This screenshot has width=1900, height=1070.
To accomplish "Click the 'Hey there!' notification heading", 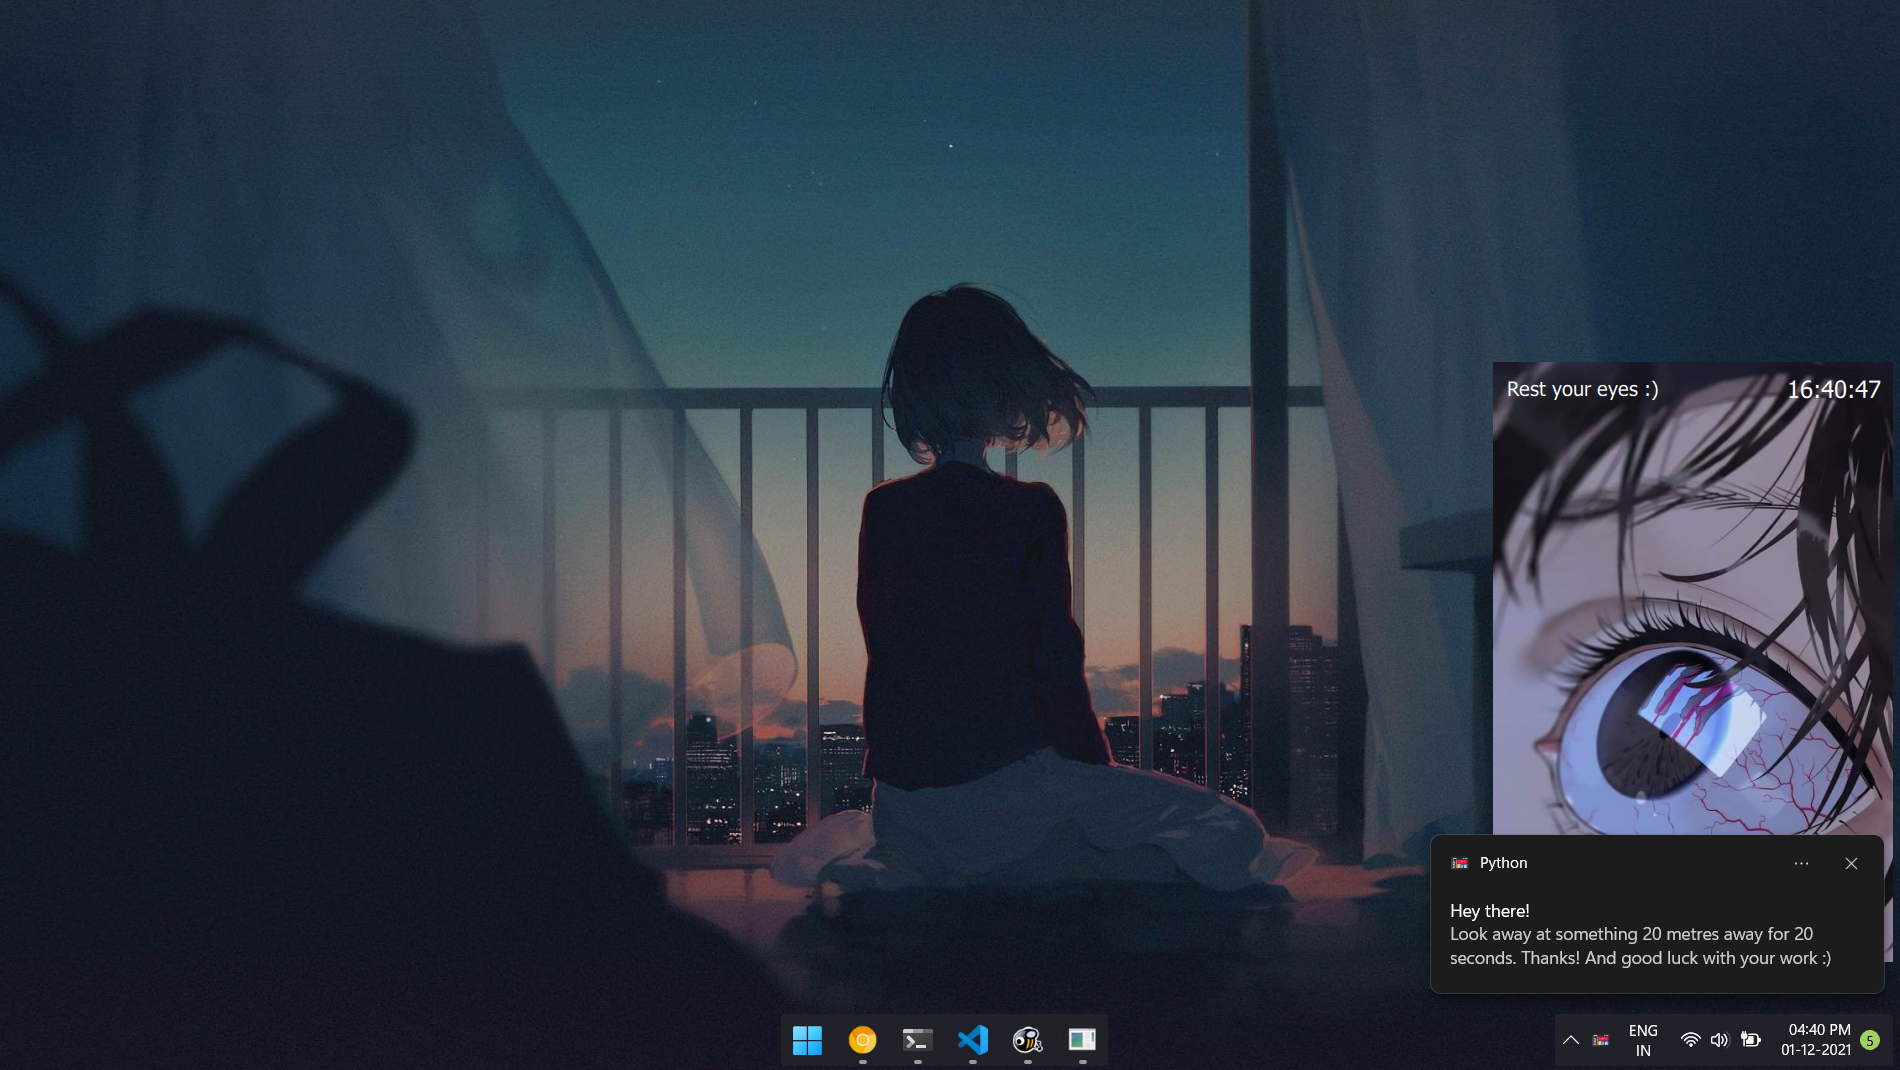I will (1490, 911).
